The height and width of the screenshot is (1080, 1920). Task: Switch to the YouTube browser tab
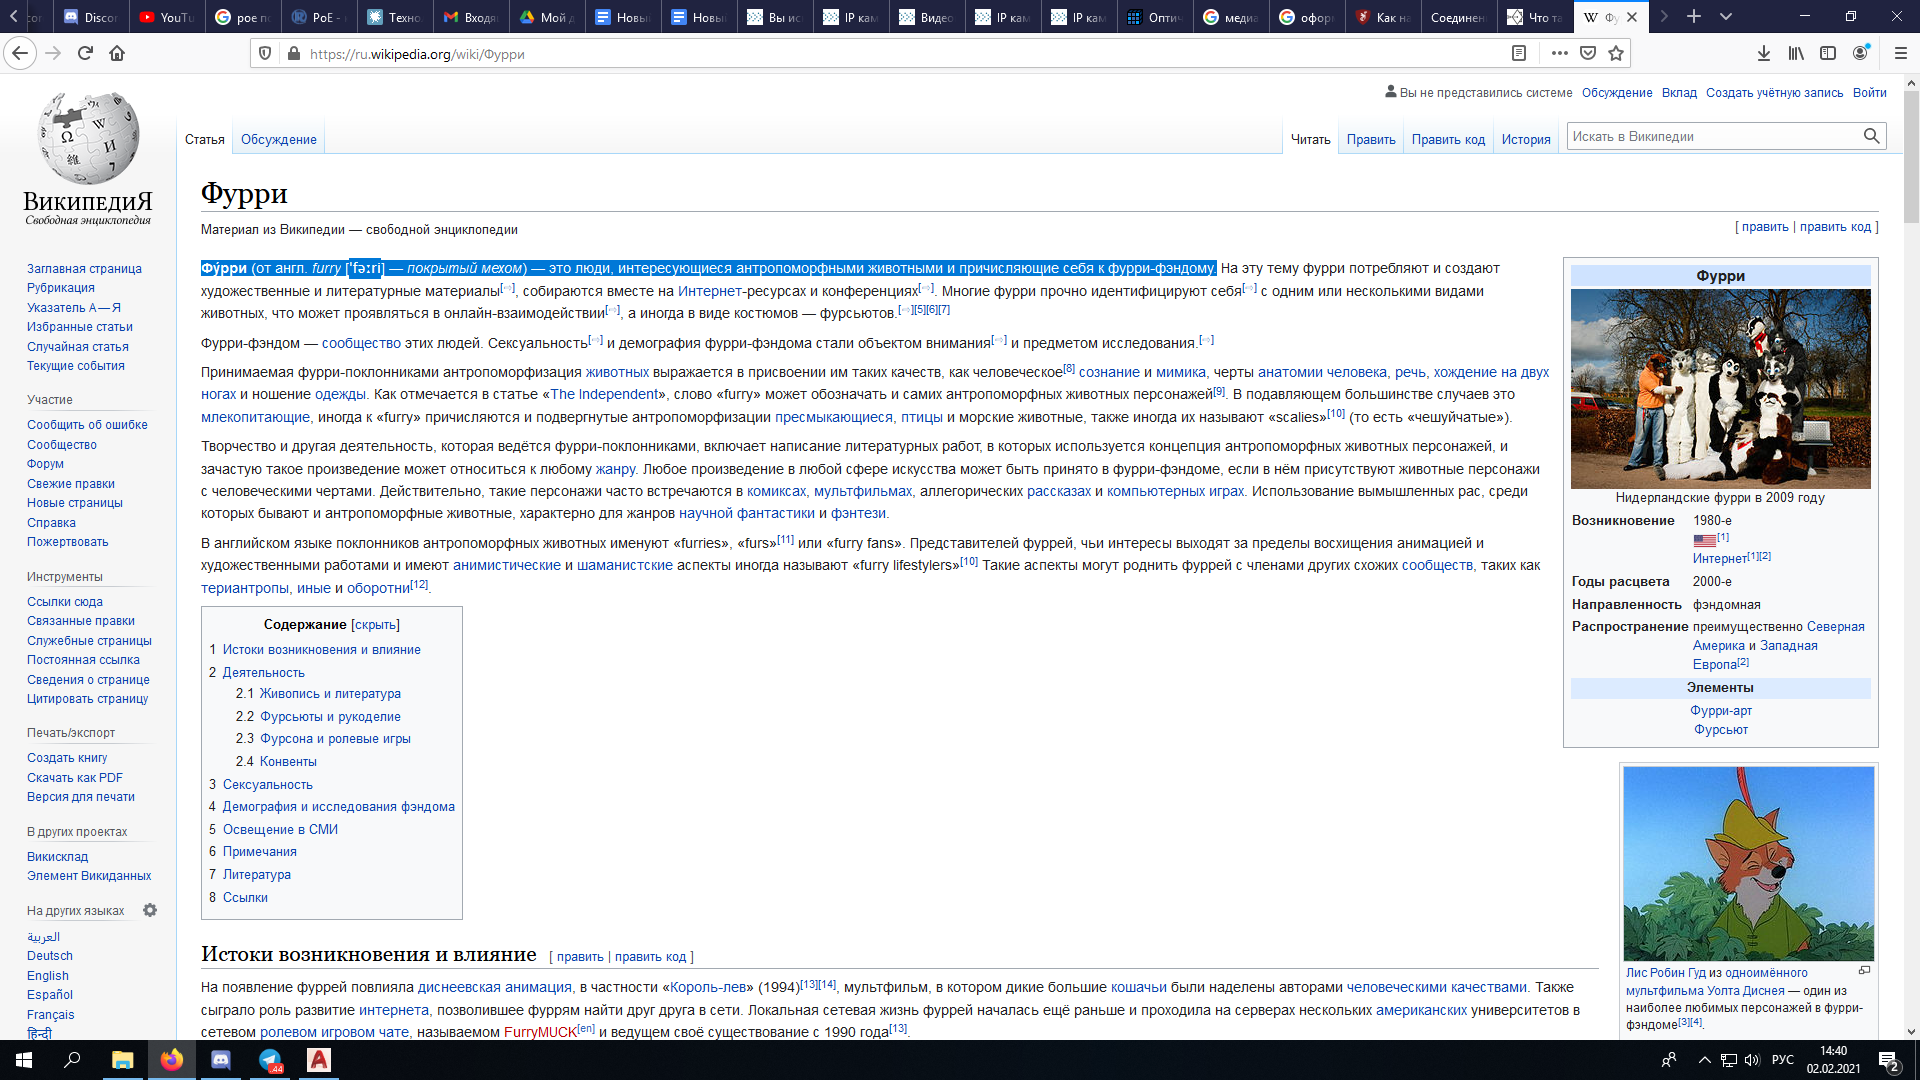(x=167, y=17)
